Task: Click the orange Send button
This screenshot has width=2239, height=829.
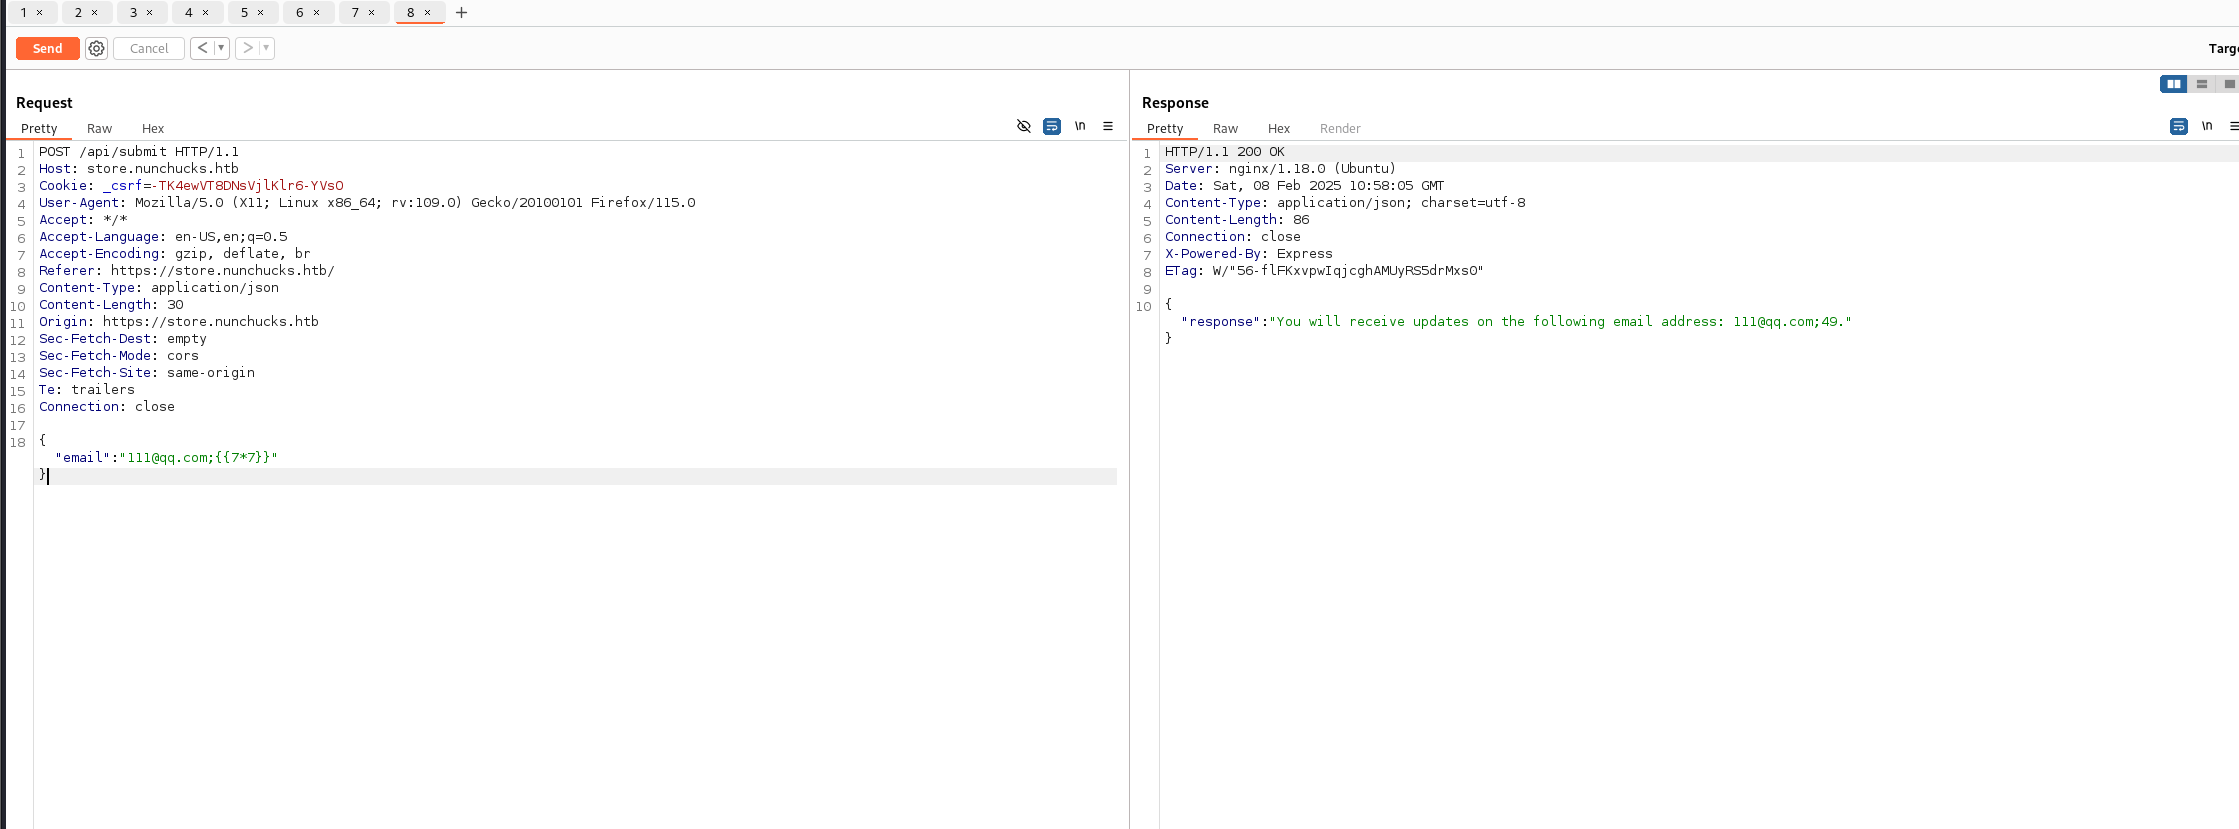Action: click(47, 48)
